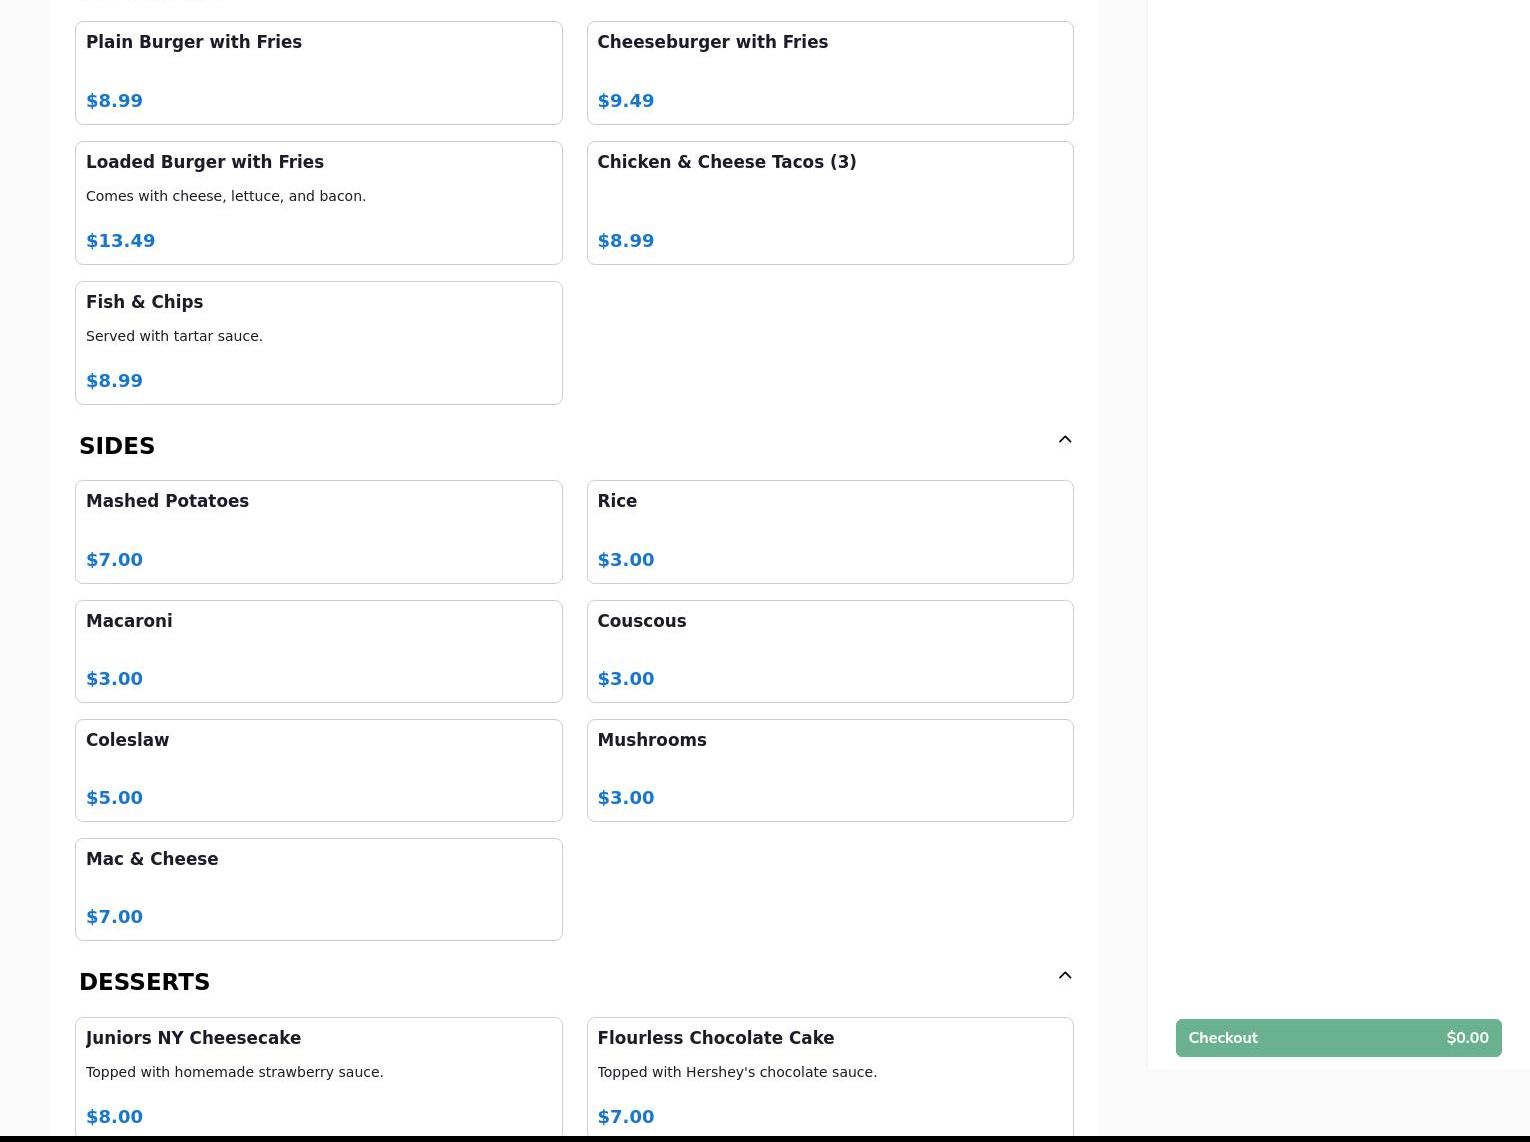Click the DESSERTS section heading
Image resolution: width=1530 pixels, height=1142 pixels.
point(144,982)
